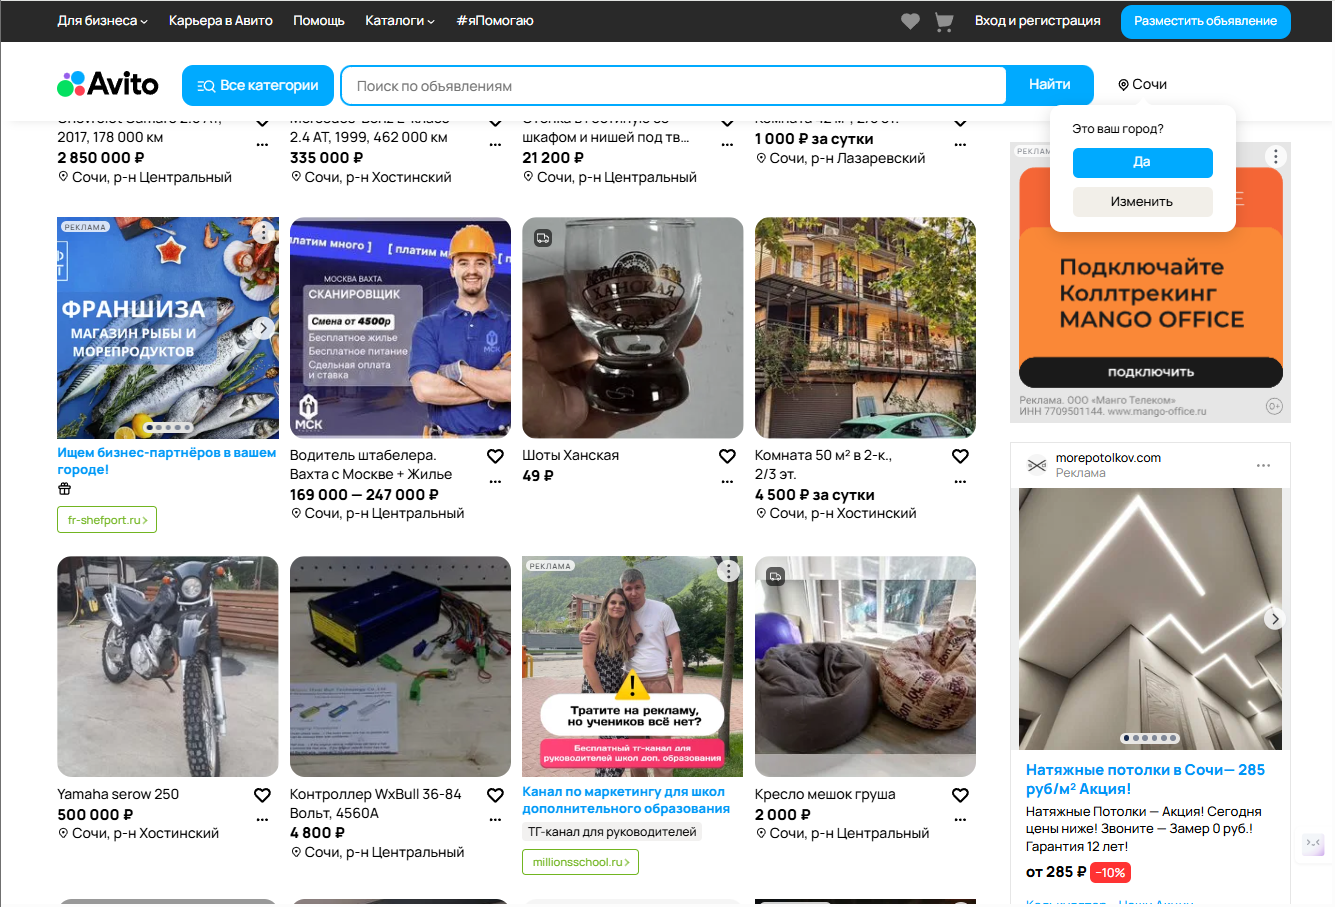Open the #яПомогаю link
The image size is (1335, 907).
(495, 21)
